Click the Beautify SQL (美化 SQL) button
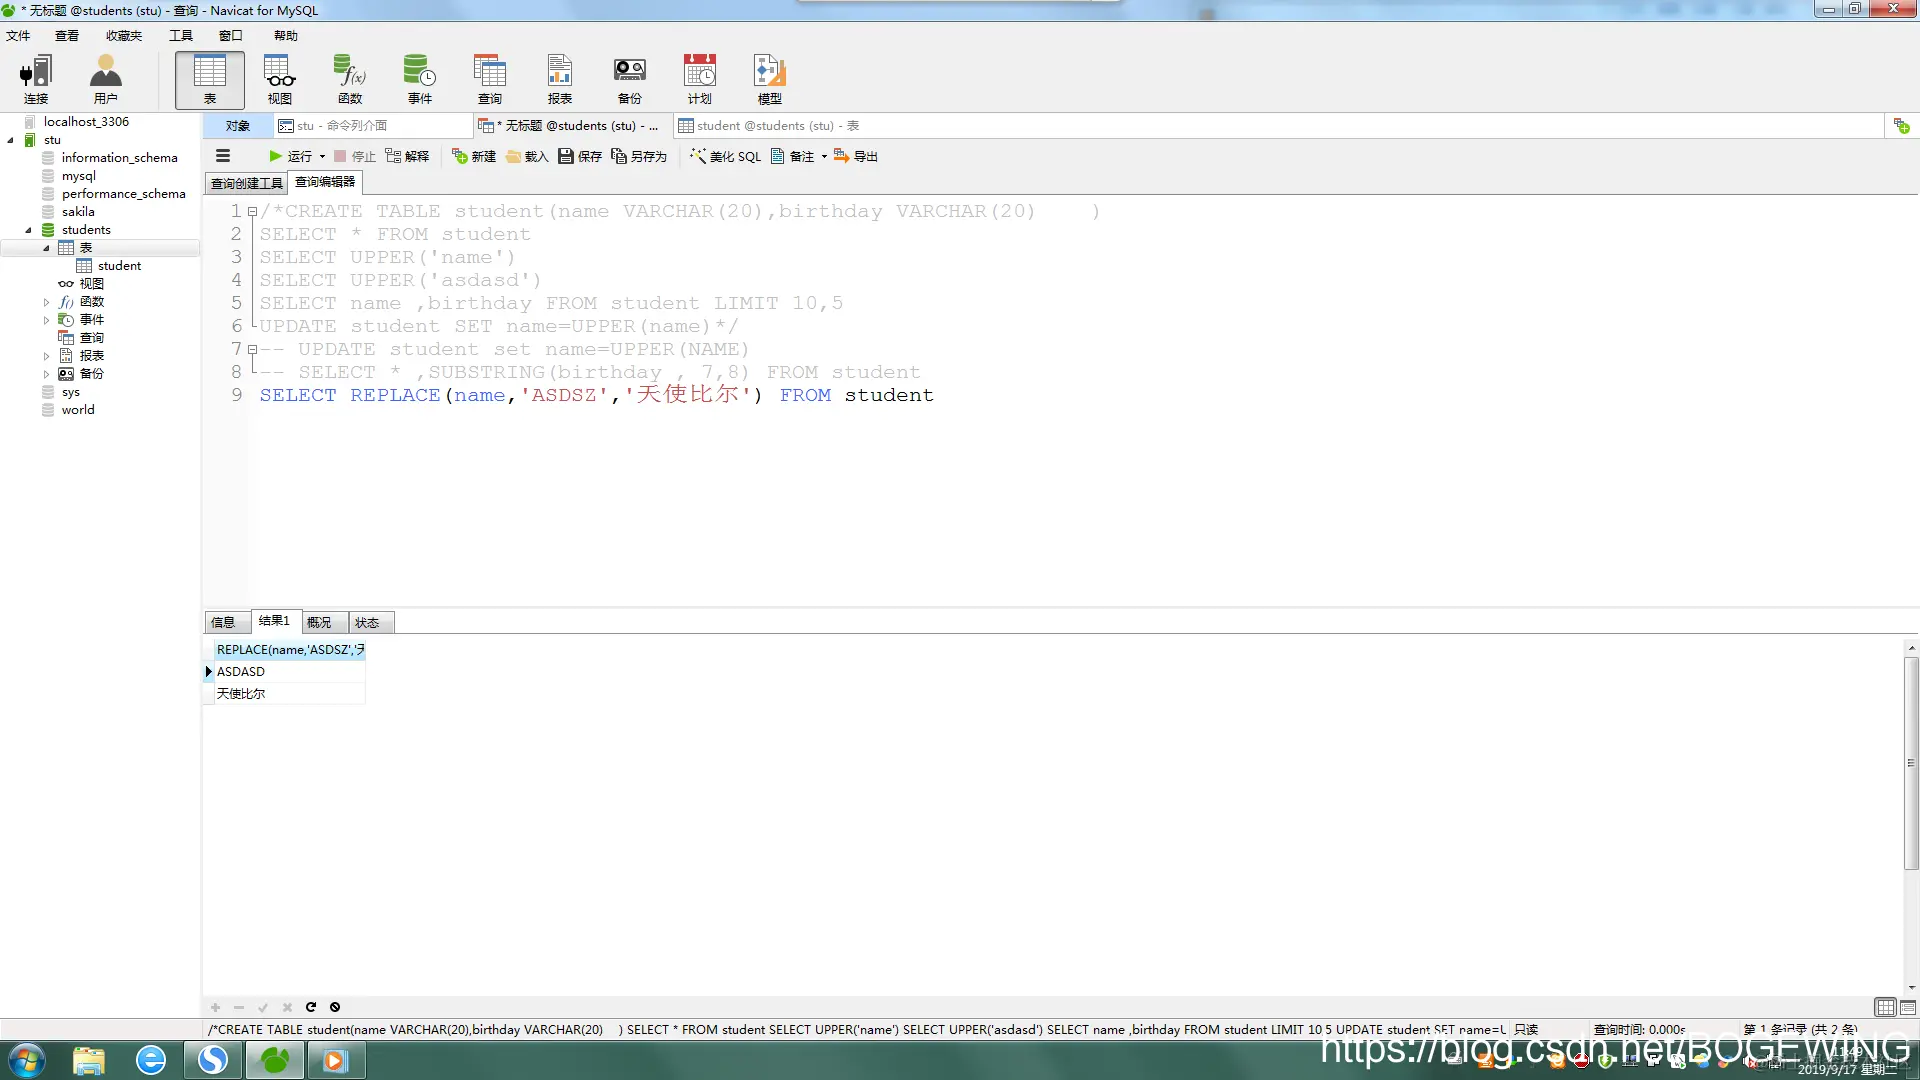Image resolution: width=1920 pixels, height=1080 pixels. pos(725,156)
